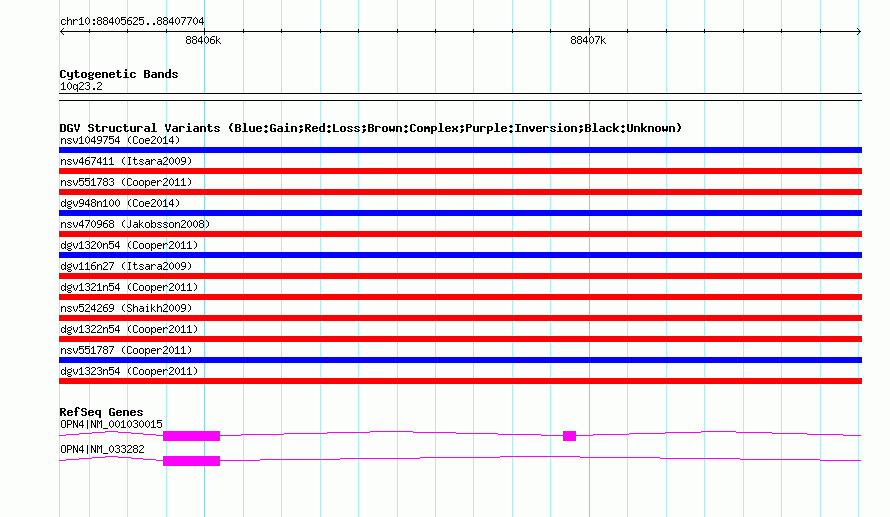Click the red nsv551783 loss variant bar

pos(460,192)
